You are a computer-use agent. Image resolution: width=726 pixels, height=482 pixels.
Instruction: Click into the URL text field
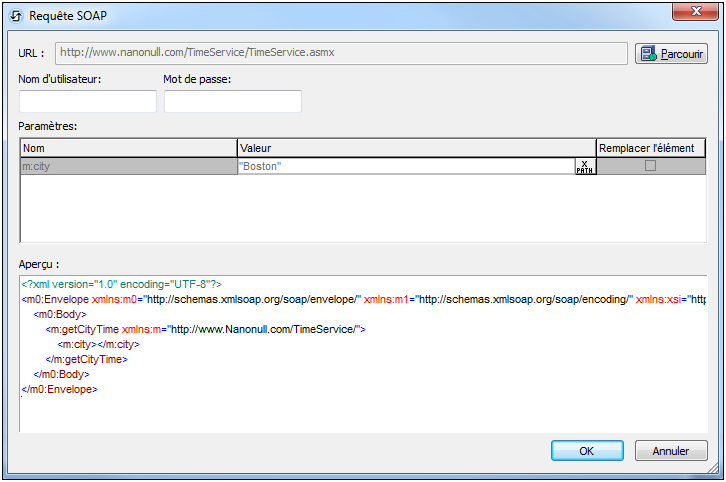pos(340,53)
